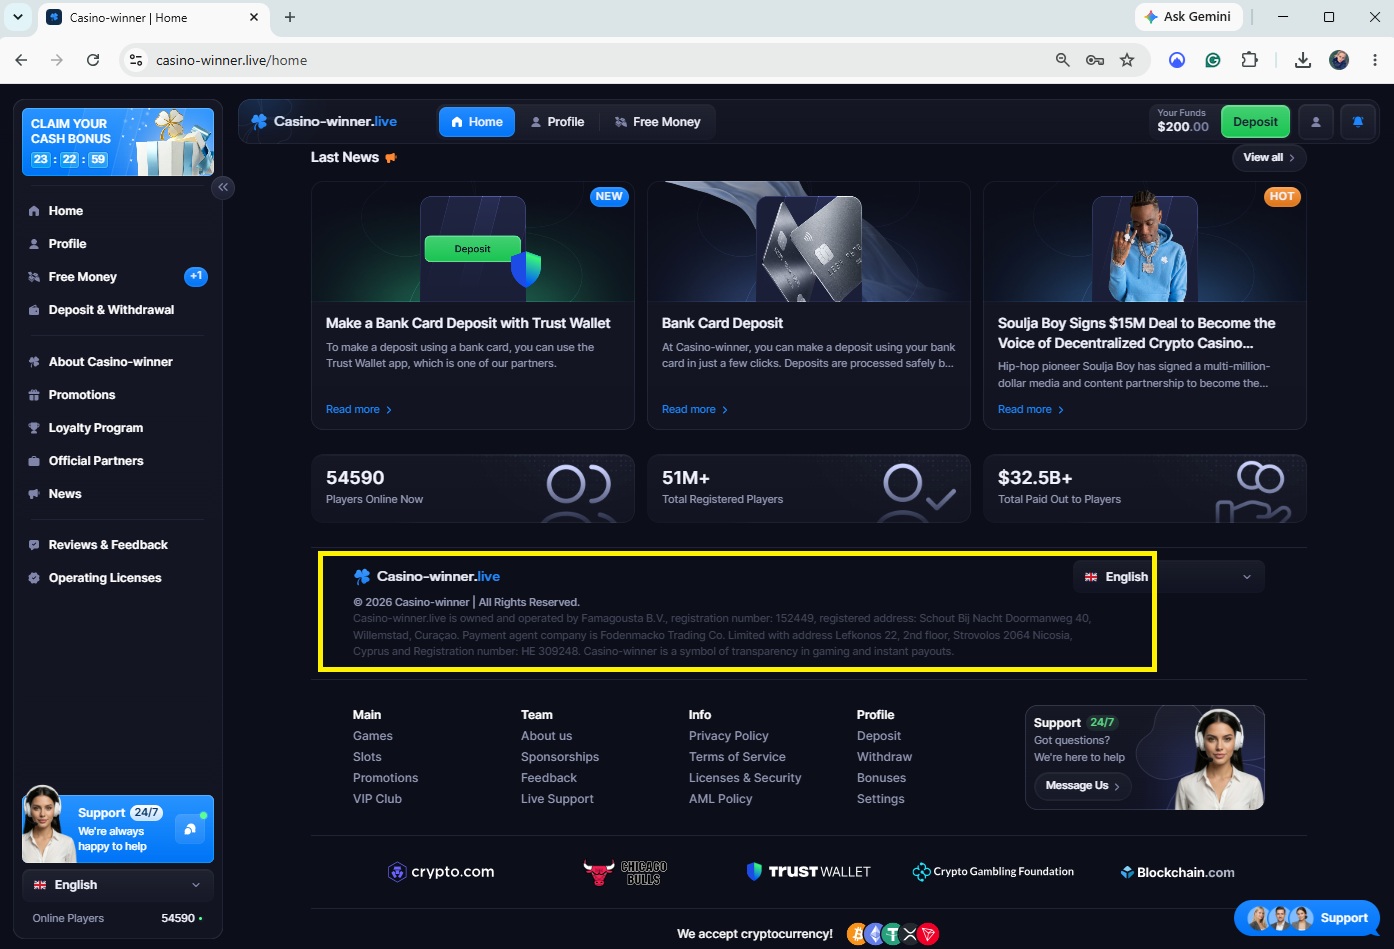This screenshot has width=1394, height=949.
Task: Open the Chrome profile avatar
Action: click(x=1339, y=60)
